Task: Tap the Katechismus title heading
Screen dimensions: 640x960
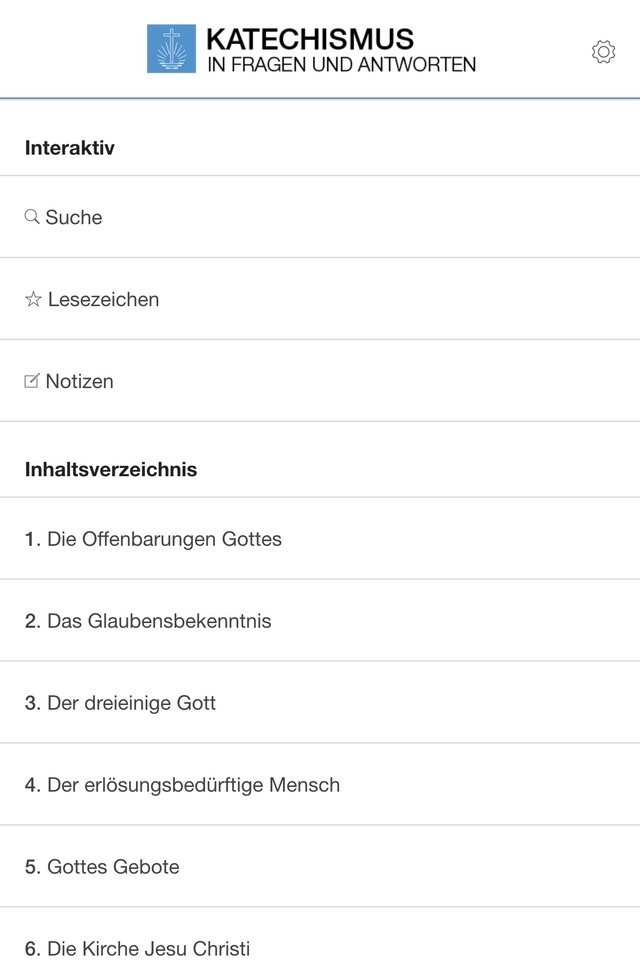Action: tap(310, 40)
